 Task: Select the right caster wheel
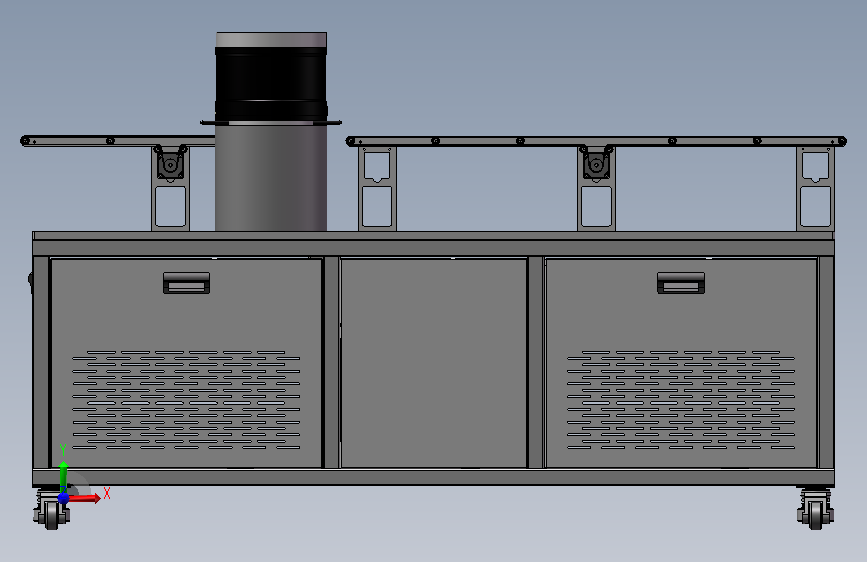click(816, 514)
